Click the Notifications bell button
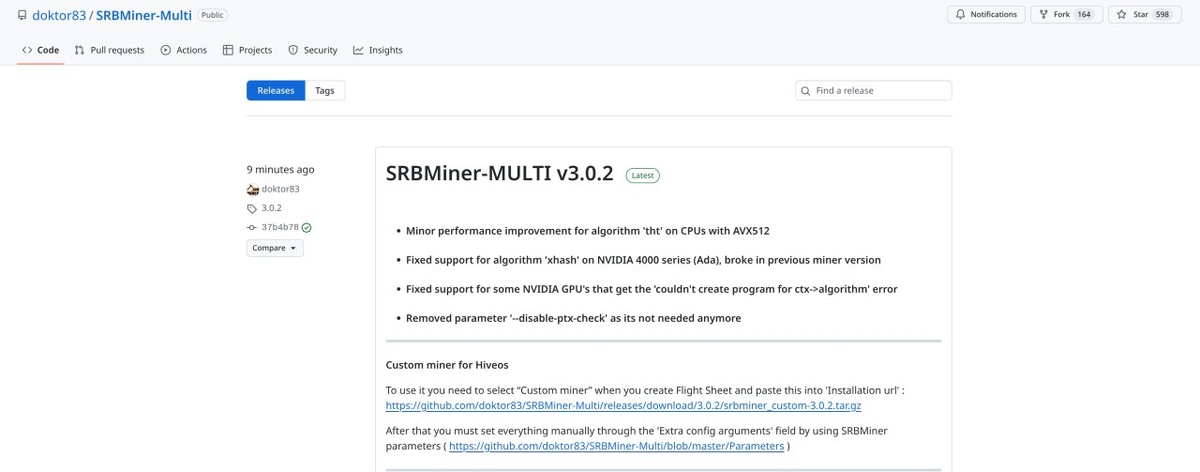Image resolution: width=1200 pixels, height=472 pixels. [986, 15]
